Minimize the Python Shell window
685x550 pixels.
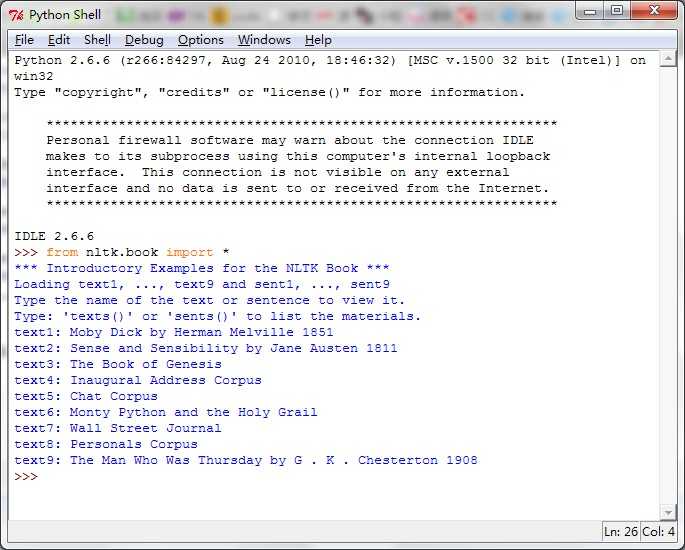[x=590, y=11]
